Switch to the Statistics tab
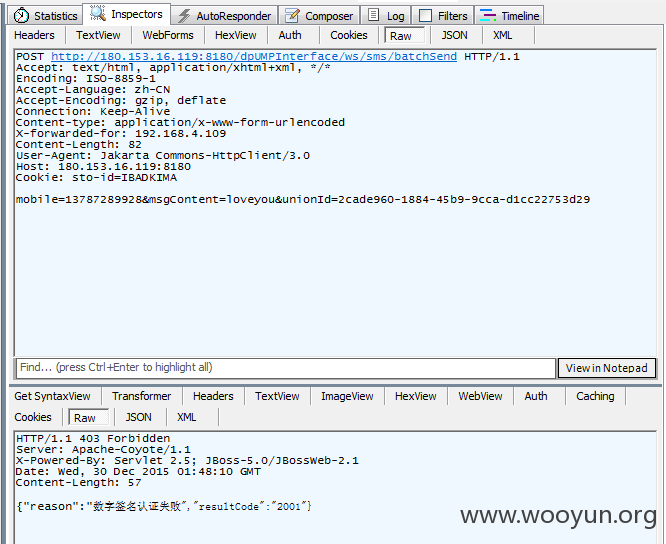Screen dimensions: 666x544 point(45,16)
